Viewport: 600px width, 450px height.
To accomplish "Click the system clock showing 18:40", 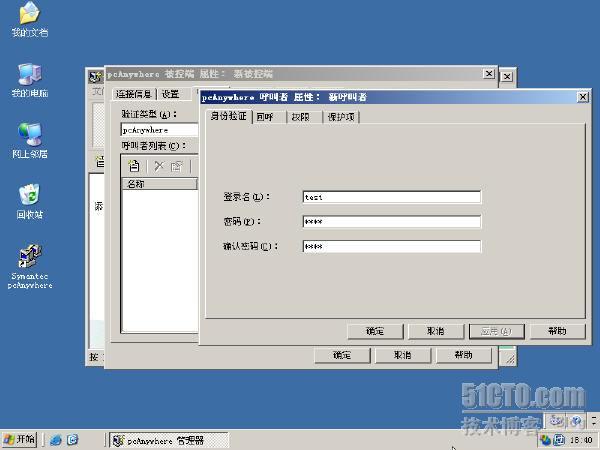I will click(x=581, y=440).
